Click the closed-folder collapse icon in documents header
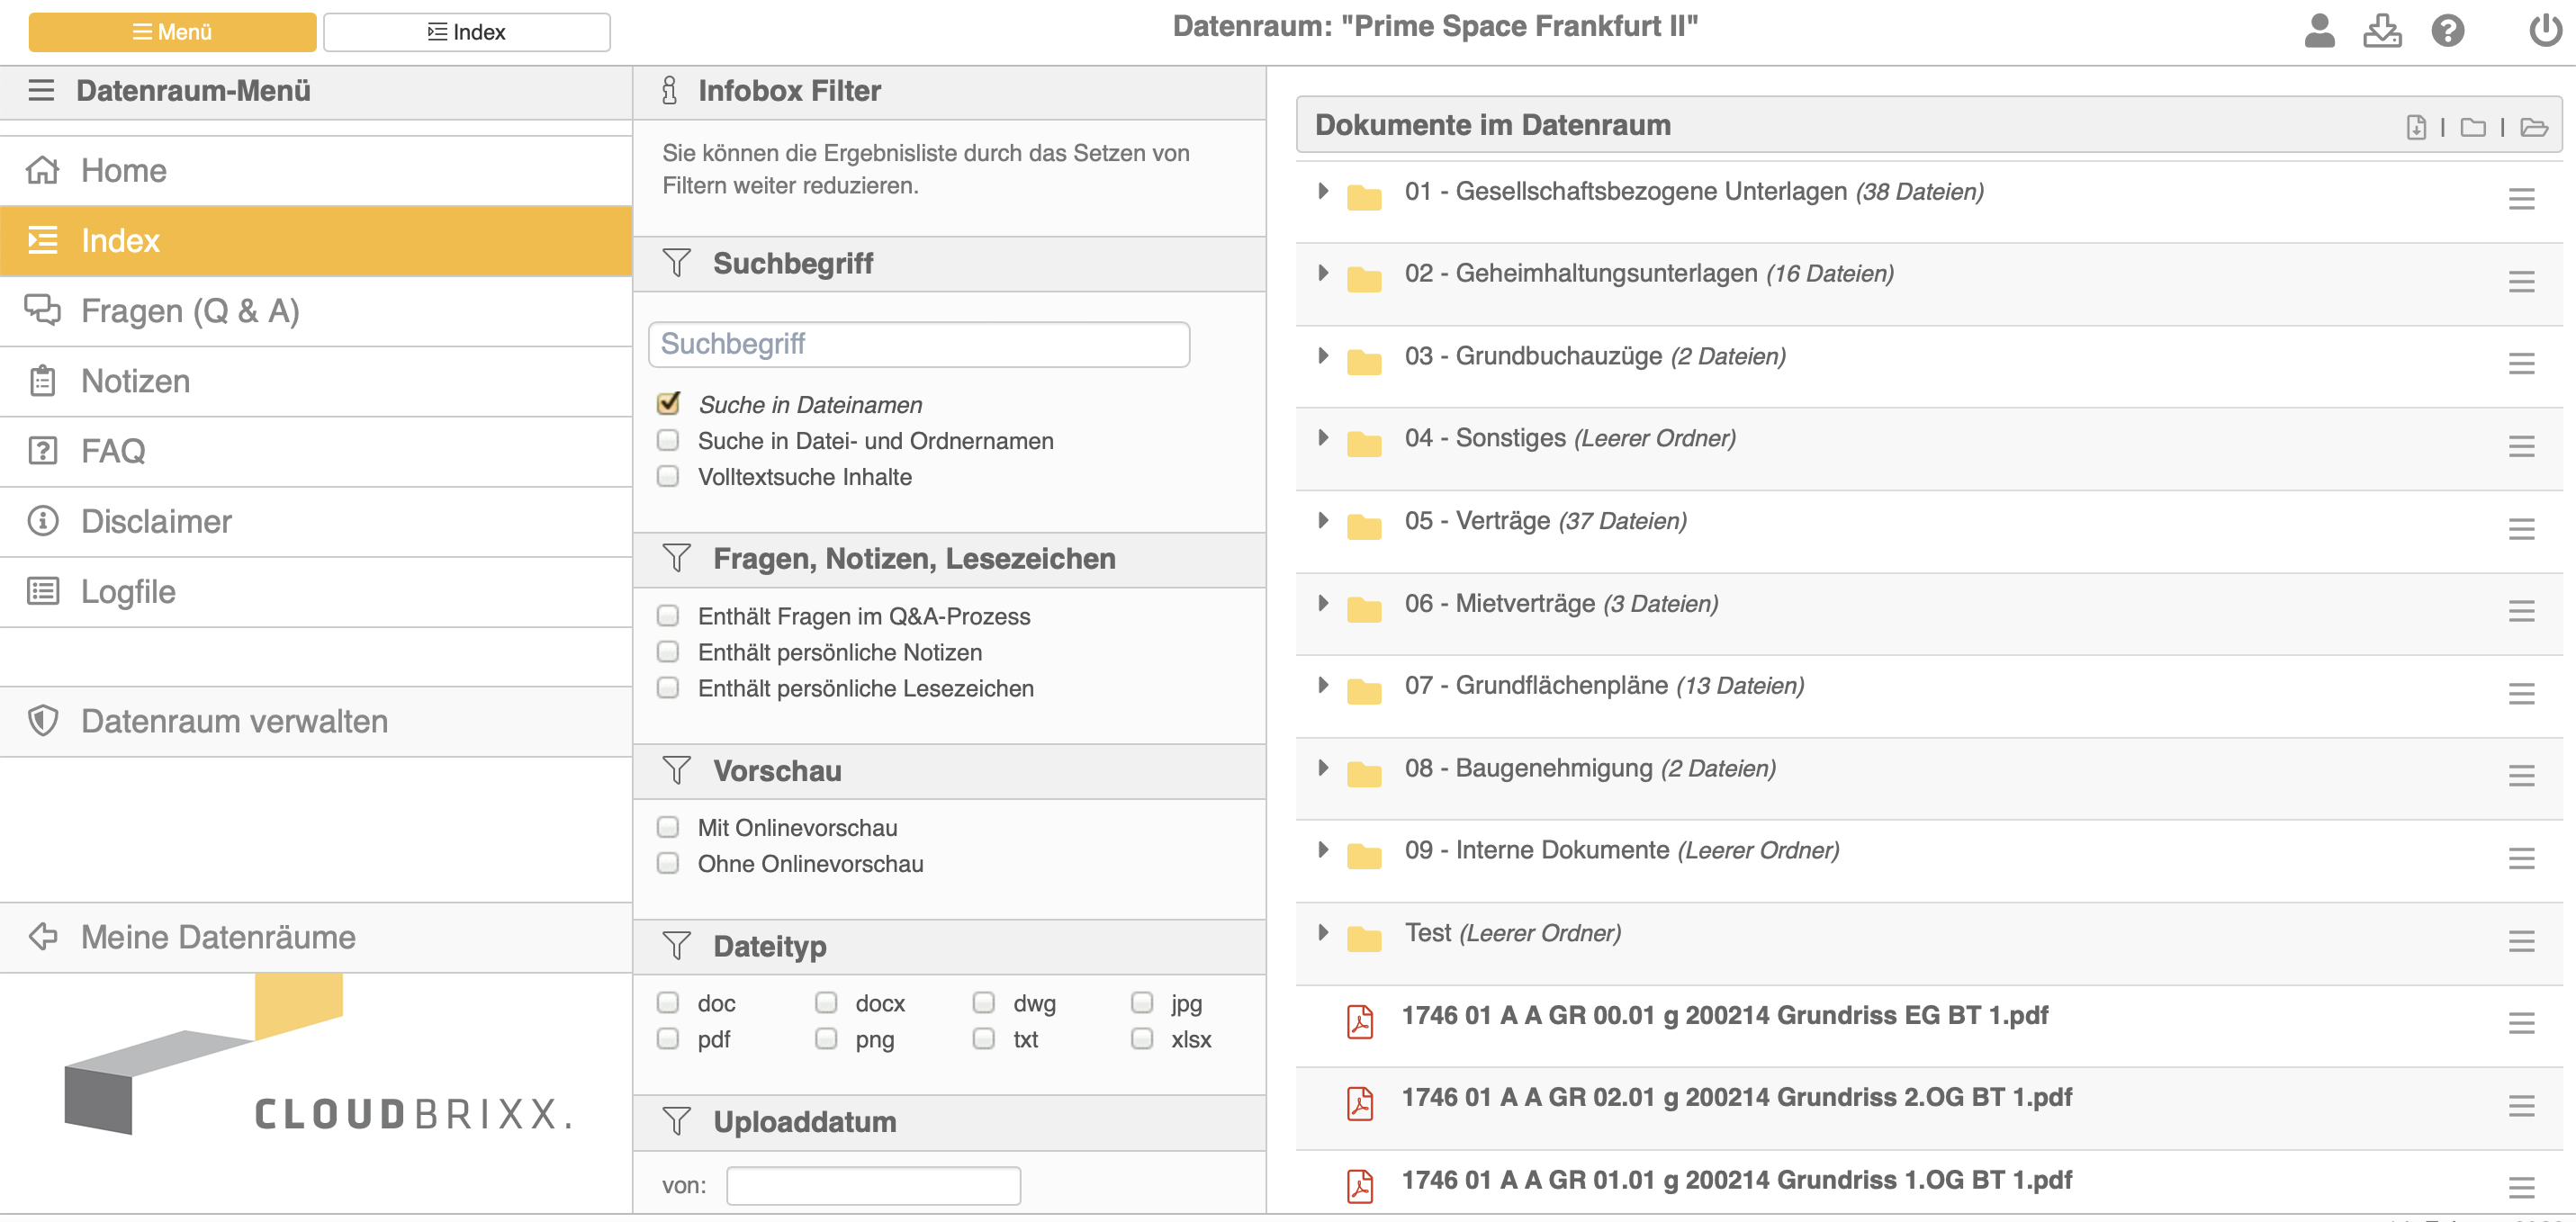 pyautogui.click(x=2472, y=127)
